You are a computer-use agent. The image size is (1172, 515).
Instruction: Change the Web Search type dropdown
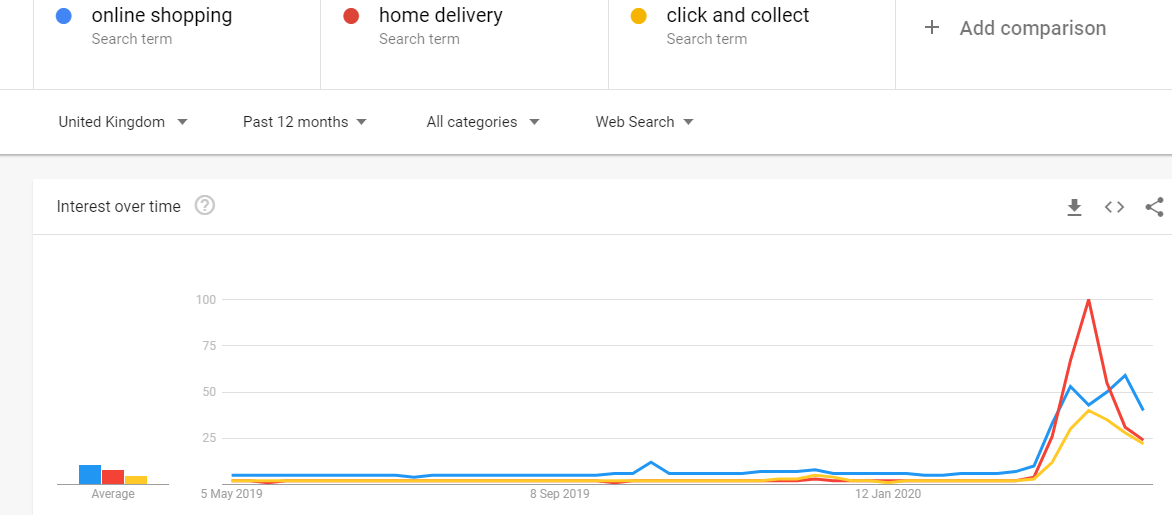(644, 122)
